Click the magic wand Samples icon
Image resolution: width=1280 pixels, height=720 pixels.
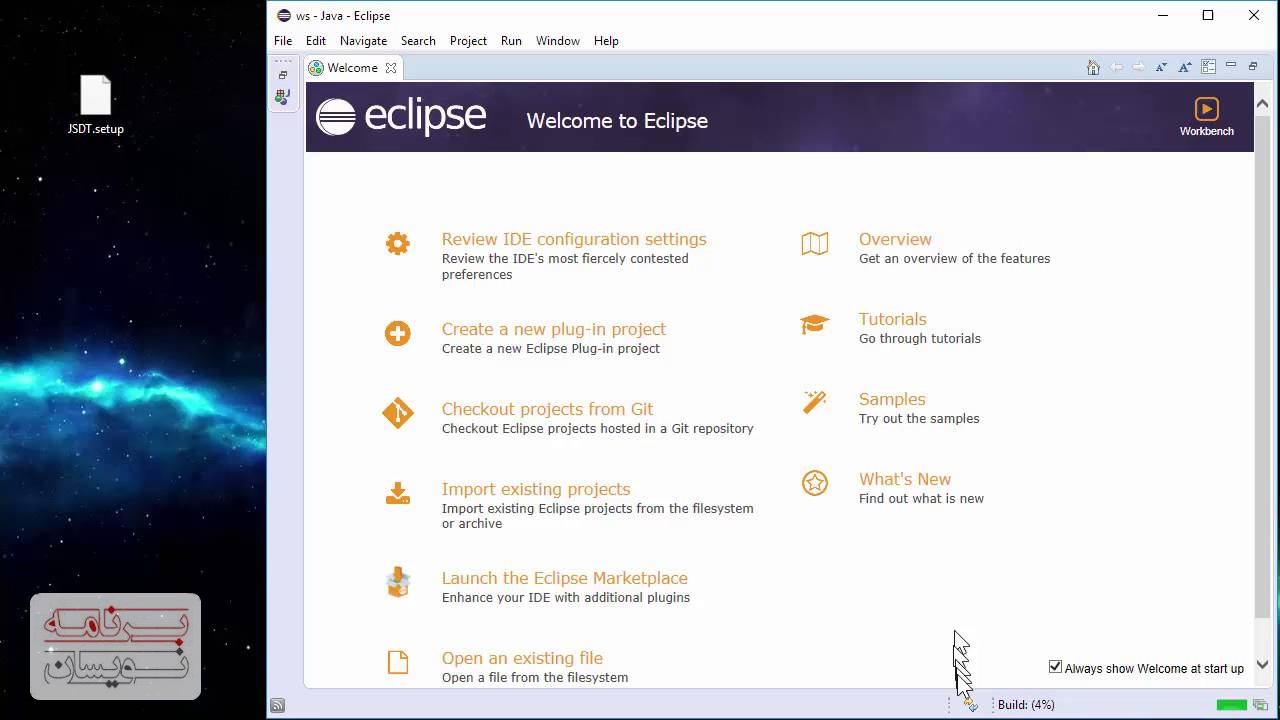click(x=815, y=402)
